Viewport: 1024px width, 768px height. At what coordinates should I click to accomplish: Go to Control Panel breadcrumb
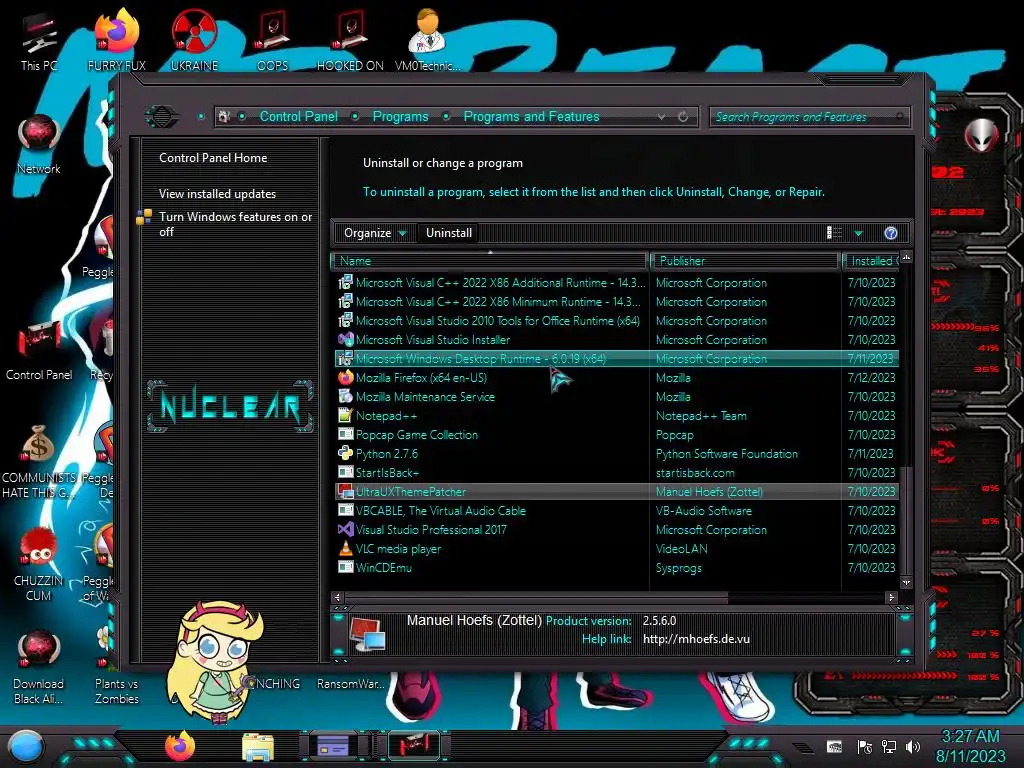[x=298, y=116]
